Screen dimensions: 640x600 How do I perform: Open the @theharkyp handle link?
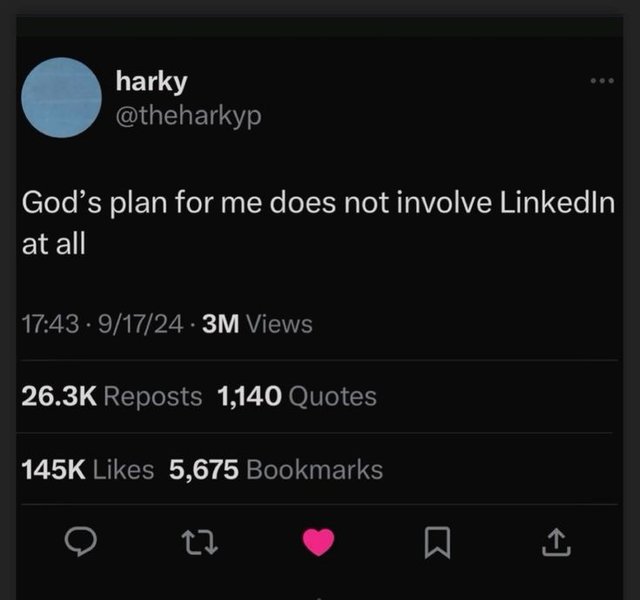coord(189,115)
